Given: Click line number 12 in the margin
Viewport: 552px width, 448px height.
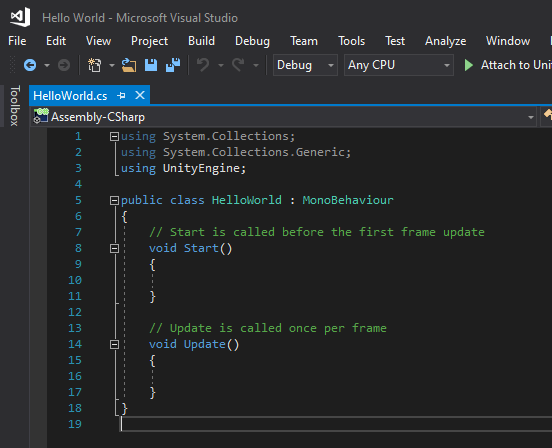Looking at the screenshot, I should tap(75, 312).
